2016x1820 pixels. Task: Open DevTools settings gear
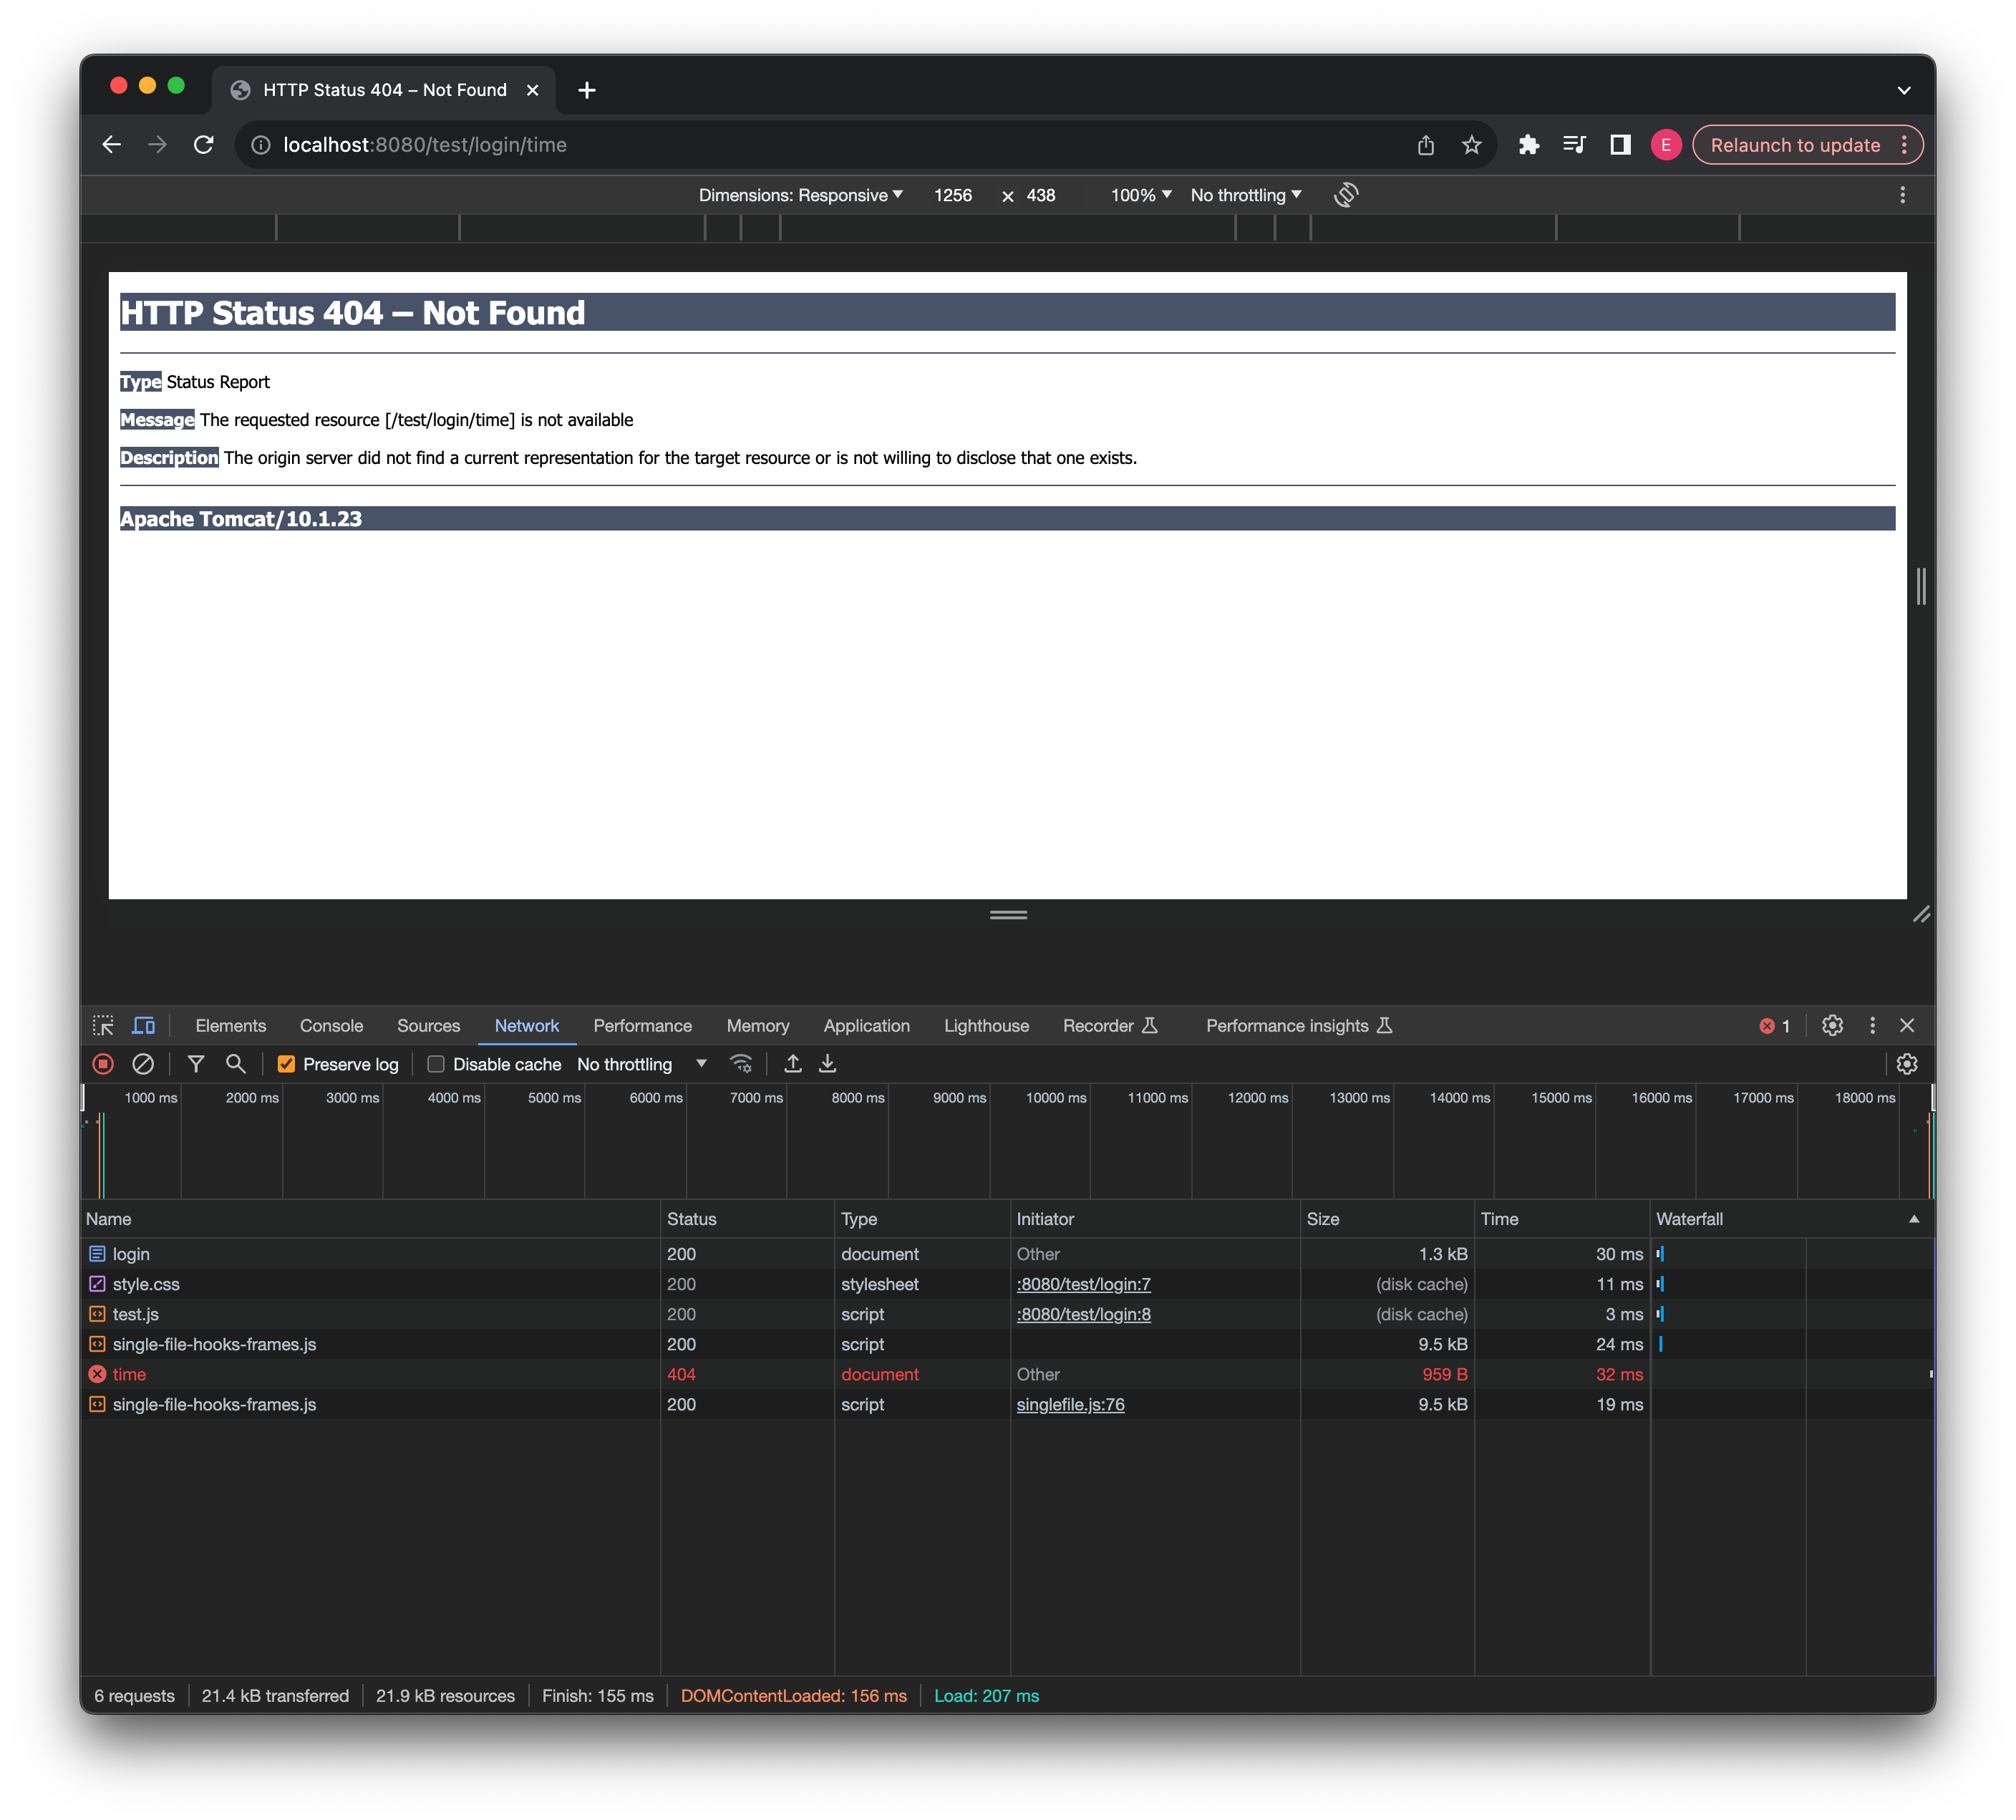(x=1834, y=1025)
